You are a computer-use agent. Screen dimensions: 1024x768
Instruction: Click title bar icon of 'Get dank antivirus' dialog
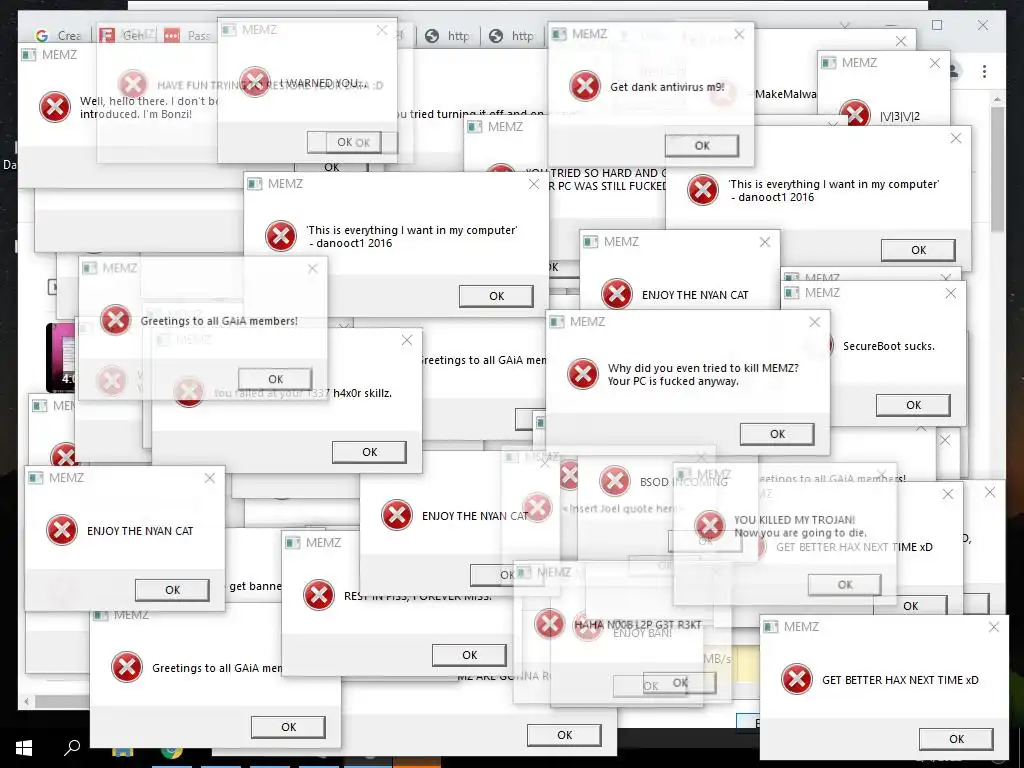tap(558, 34)
